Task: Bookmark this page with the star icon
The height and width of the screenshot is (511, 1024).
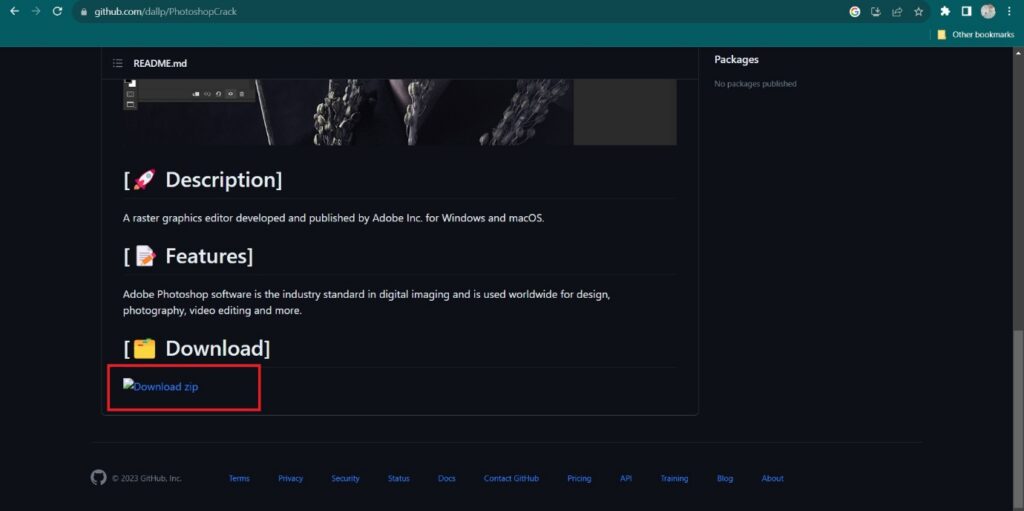Action: (918, 12)
